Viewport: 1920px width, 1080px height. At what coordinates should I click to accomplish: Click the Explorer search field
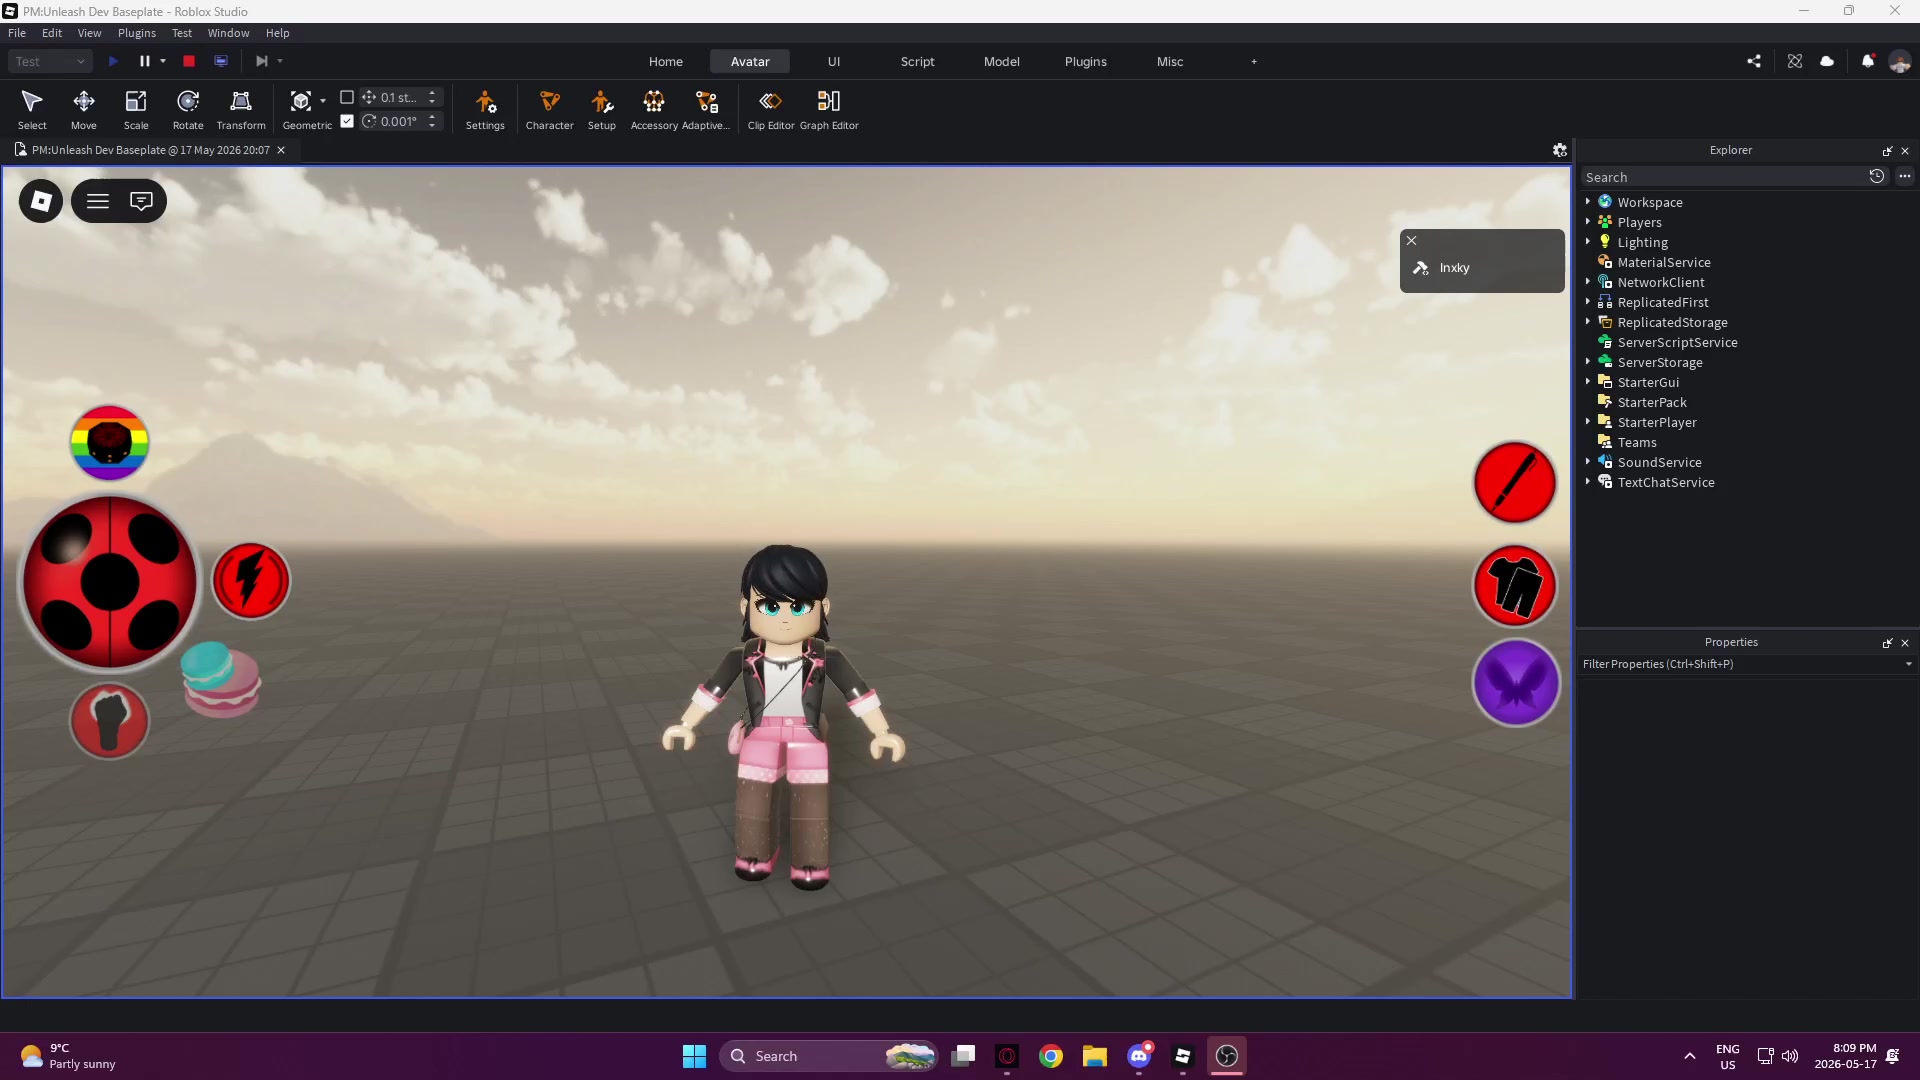[x=1724, y=177]
